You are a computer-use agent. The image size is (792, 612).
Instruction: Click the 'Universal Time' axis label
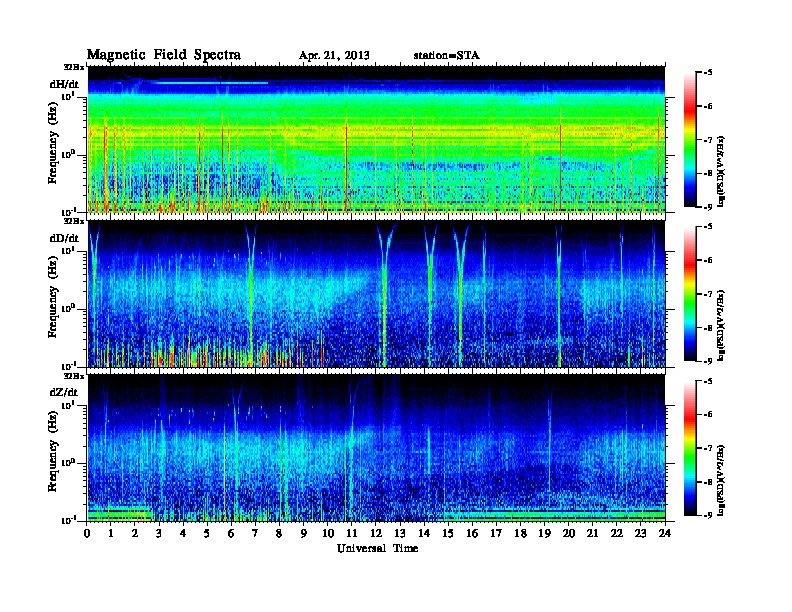tap(377, 548)
